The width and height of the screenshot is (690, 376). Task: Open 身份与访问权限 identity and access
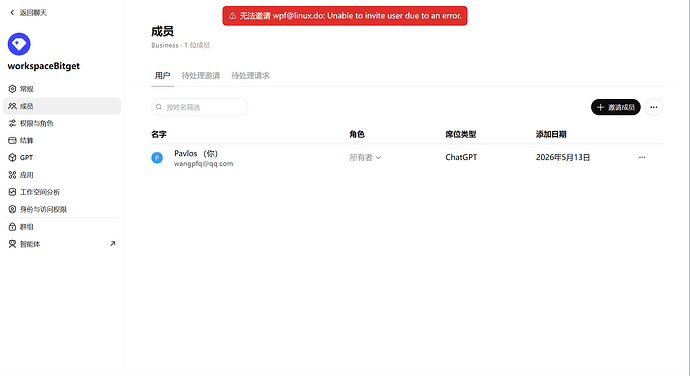62,209
